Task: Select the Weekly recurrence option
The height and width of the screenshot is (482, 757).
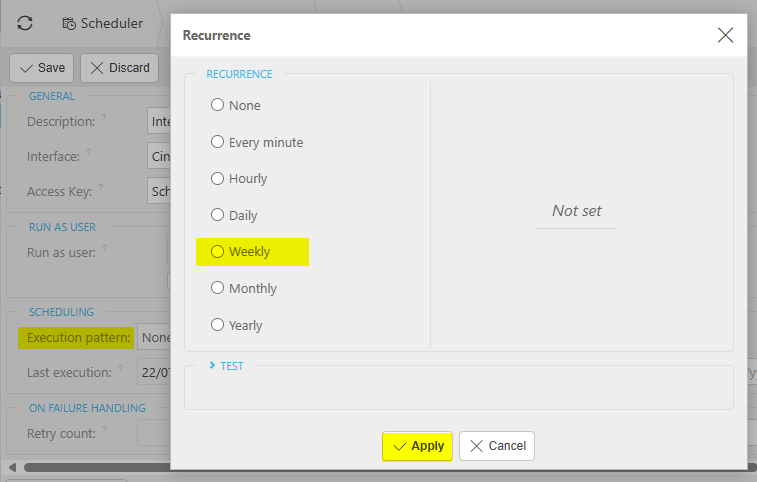Action: 217,251
